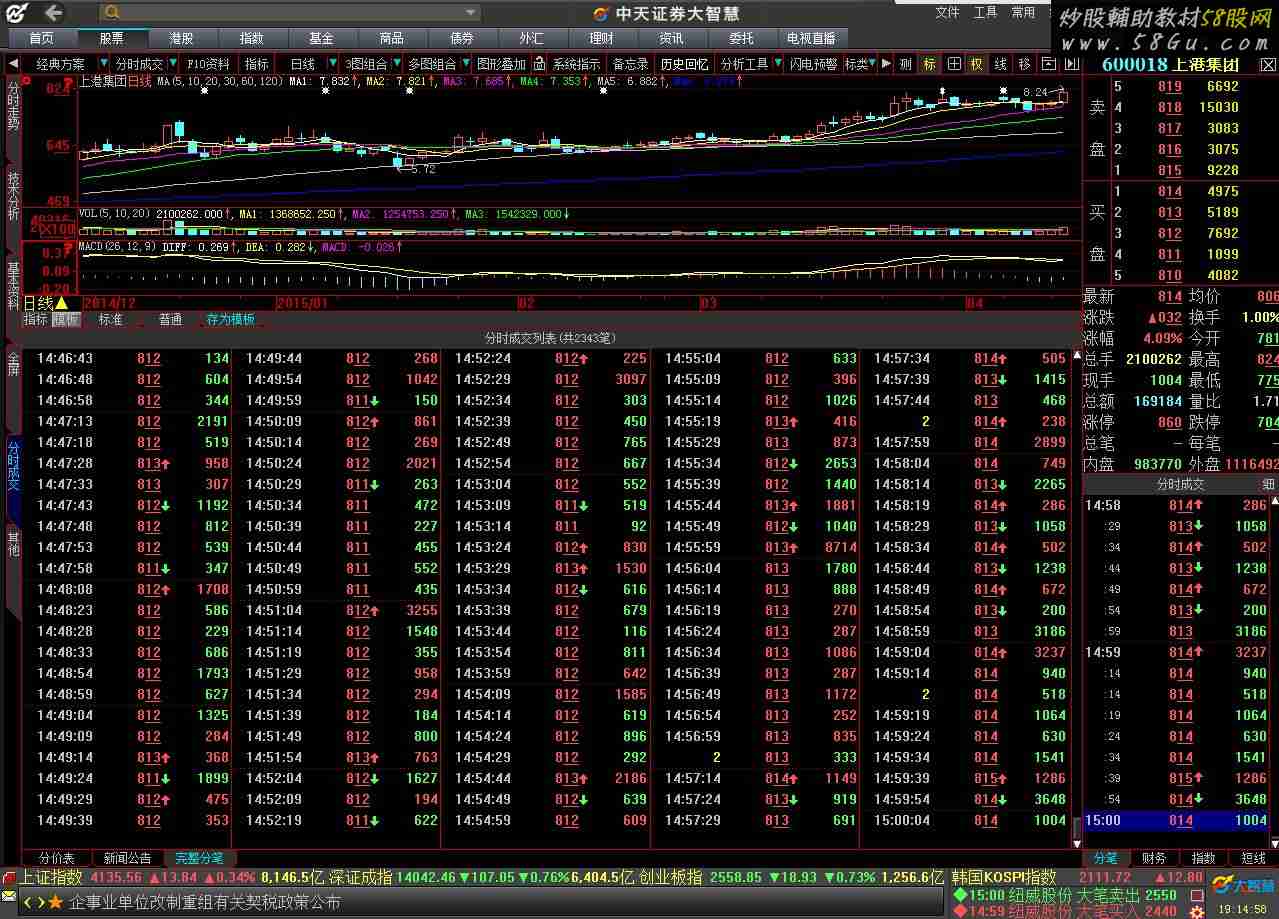Open the 其他 side tab
Viewport: 1279px width, 919px height.
13,544
